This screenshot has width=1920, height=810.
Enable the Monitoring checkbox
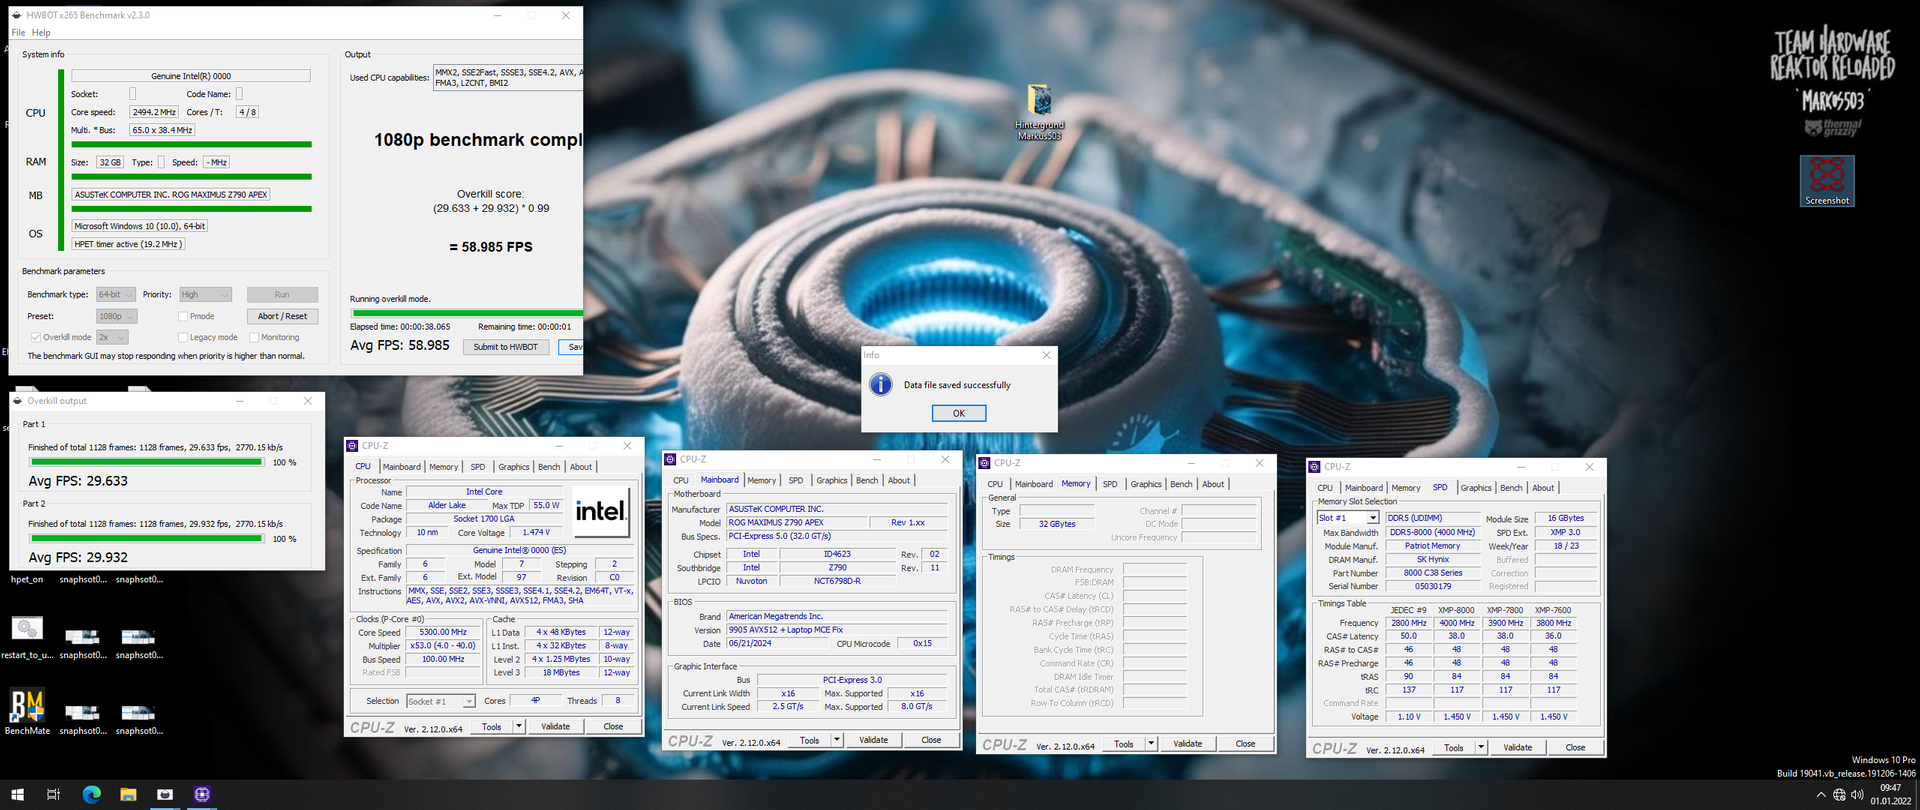click(x=254, y=338)
